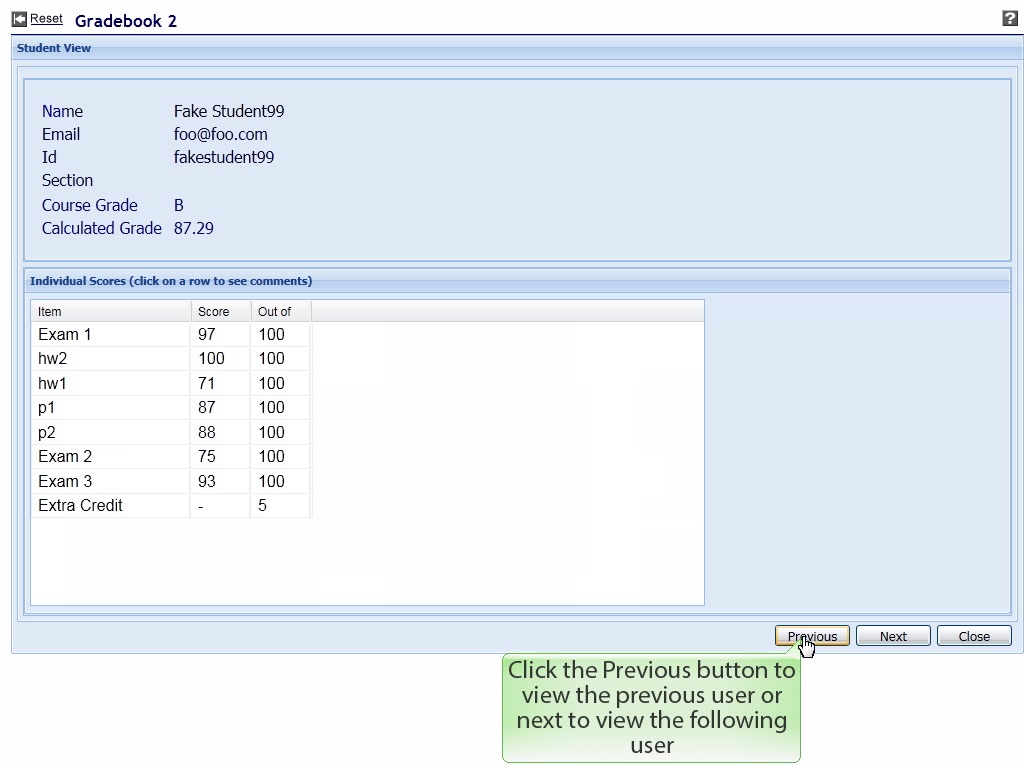
Task: Sort by the Score column header
Action: 221,312
